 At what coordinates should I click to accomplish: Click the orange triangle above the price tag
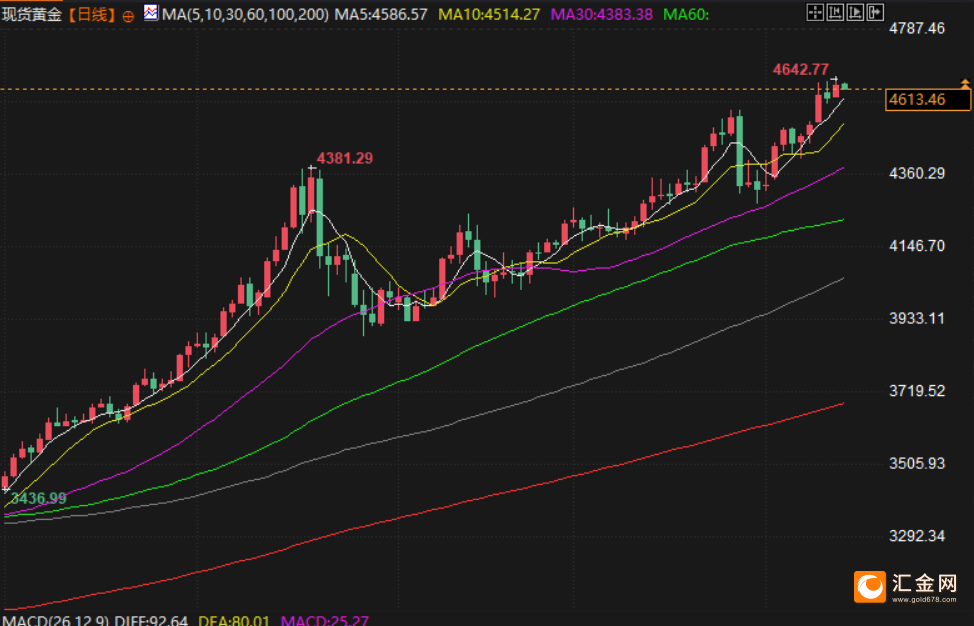(x=965, y=83)
